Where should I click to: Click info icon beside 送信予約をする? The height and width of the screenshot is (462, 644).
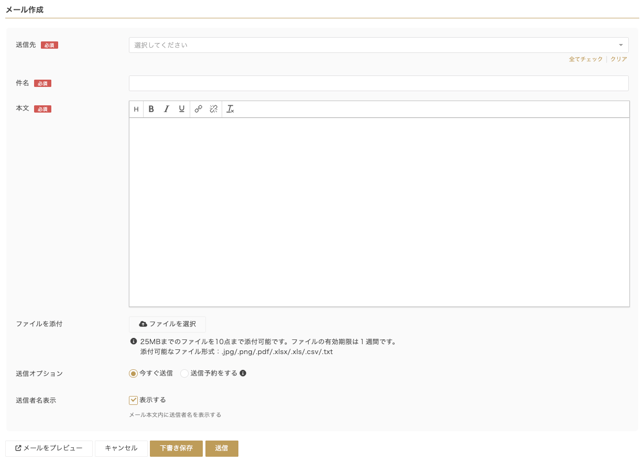pos(243,373)
